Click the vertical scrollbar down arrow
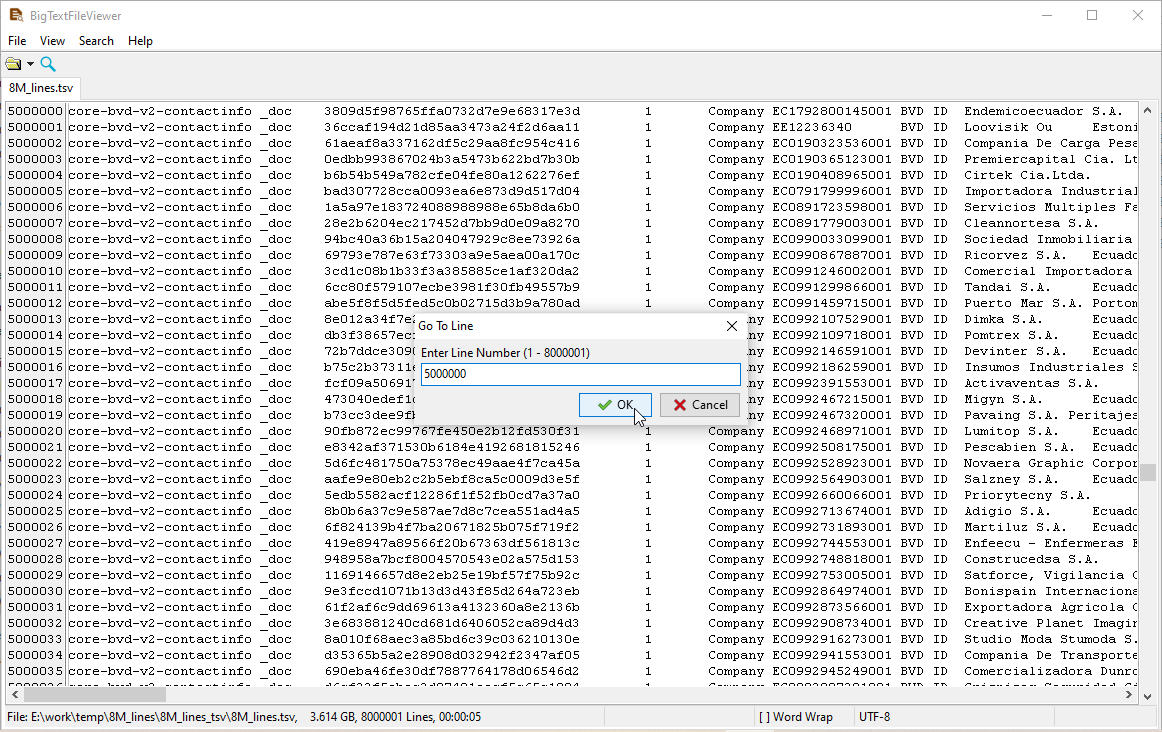Viewport: 1162px width, 732px height. (1148, 696)
